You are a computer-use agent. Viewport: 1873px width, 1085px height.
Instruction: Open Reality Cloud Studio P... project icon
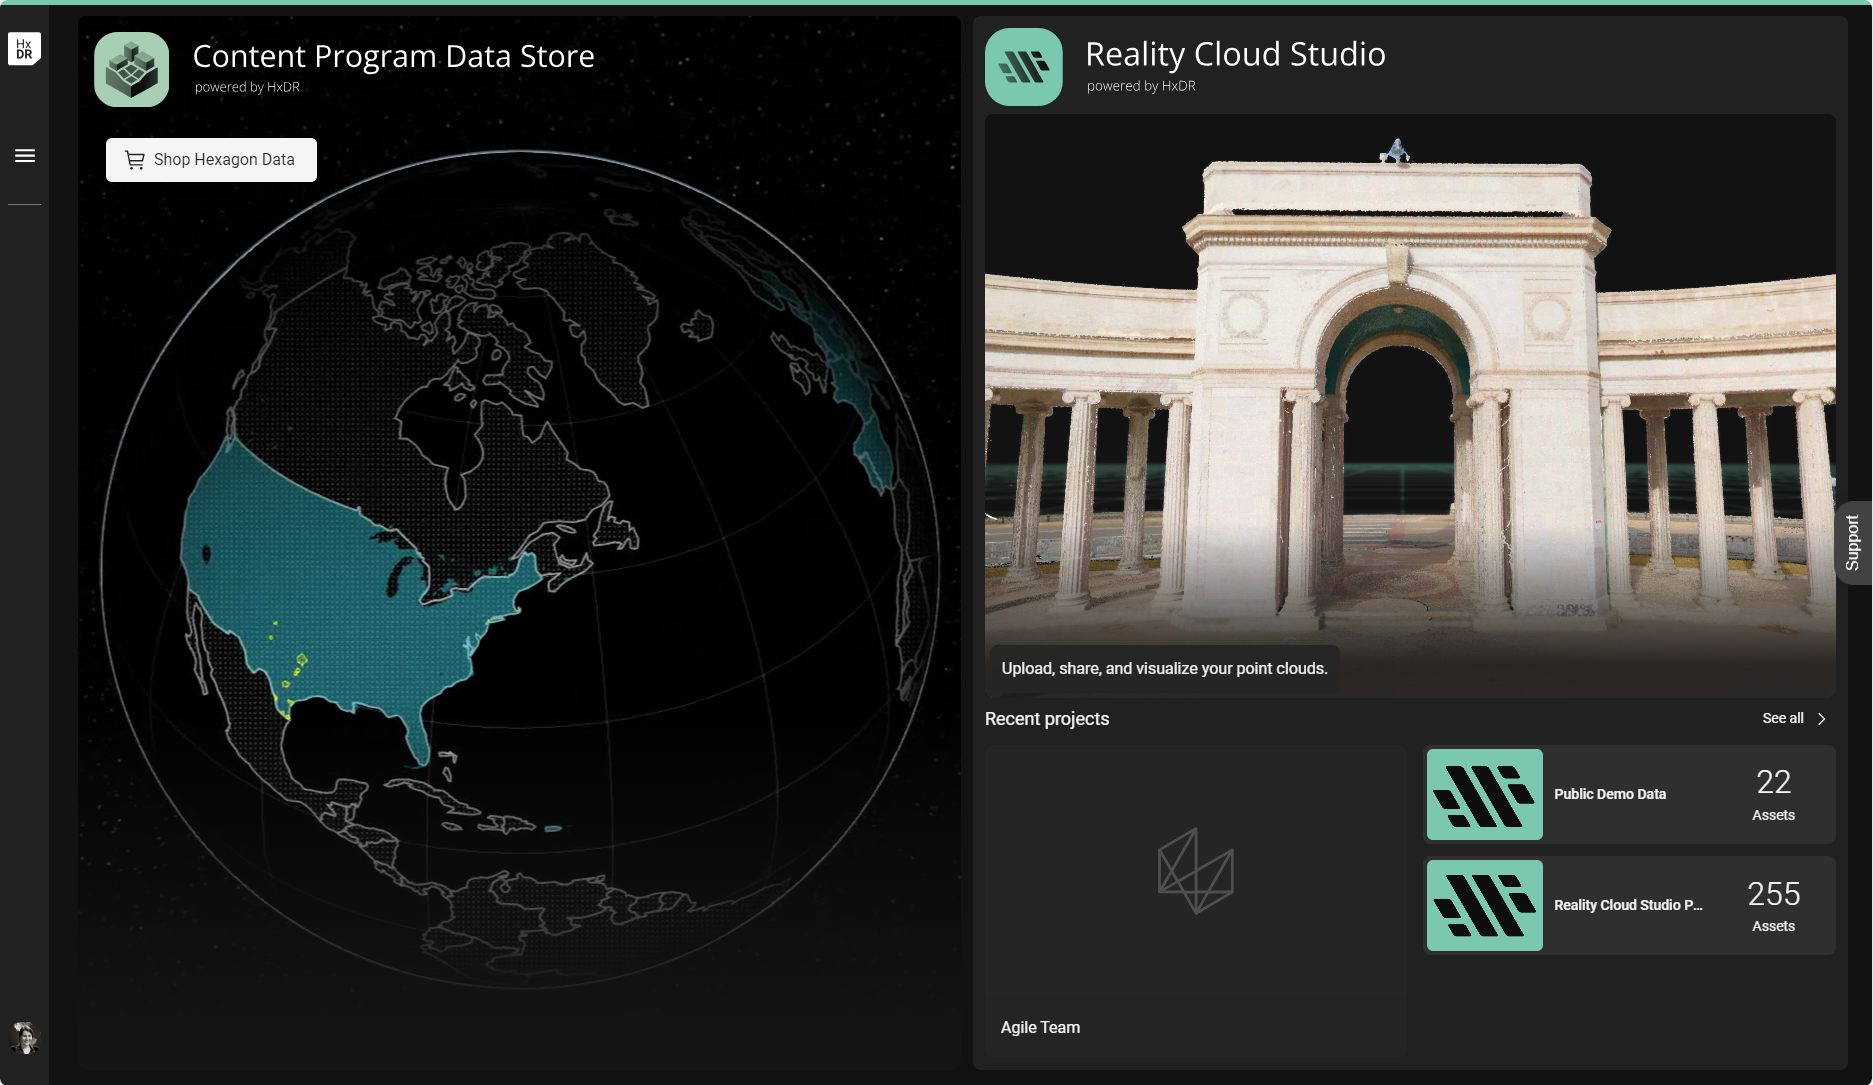pyautogui.click(x=1484, y=905)
